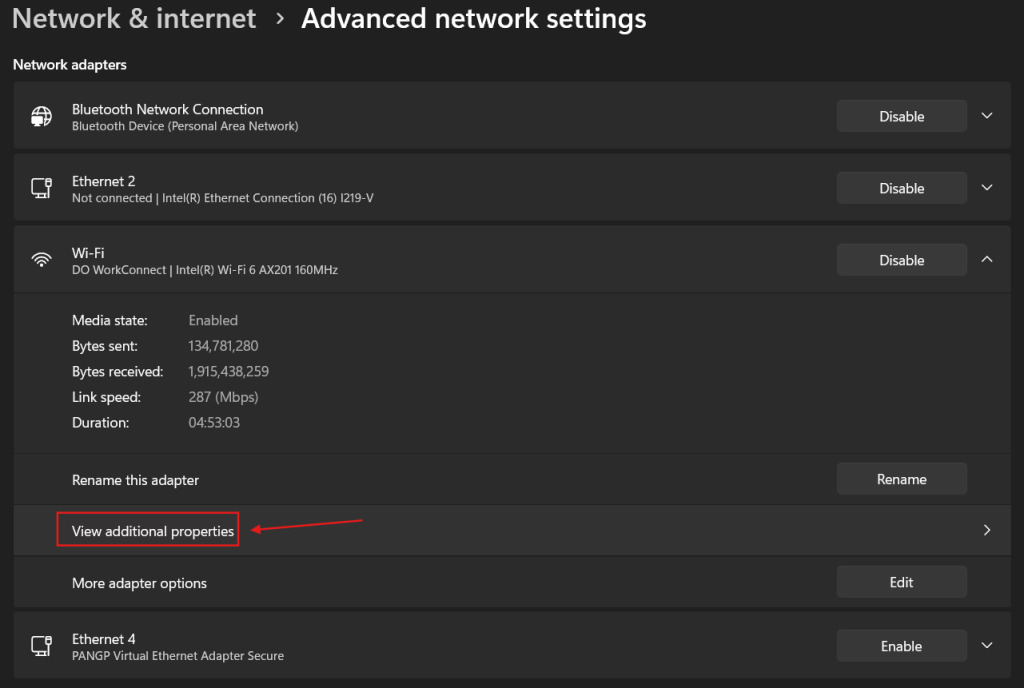Image resolution: width=1024 pixels, height=688 pixels.
Task: Click PANGP Virtual Ethernet Adapter Secure text
Action: (x=178, y=655)
